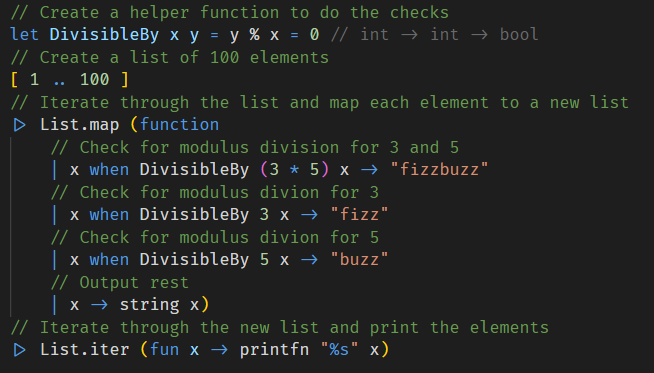The image size is (654, 373).
Task: Click the "%s" format string
Action: click(x=339, y=350)
